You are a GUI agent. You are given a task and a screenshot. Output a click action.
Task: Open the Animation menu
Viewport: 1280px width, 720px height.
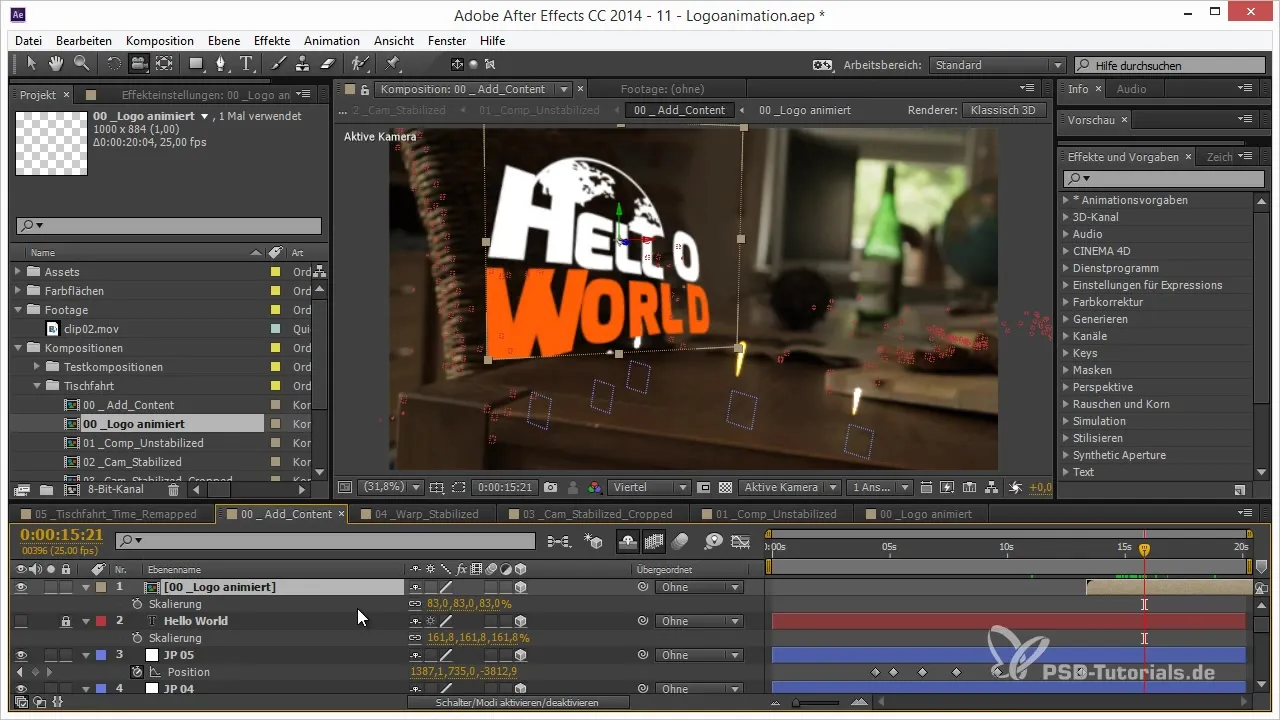[x=332, y=41]
